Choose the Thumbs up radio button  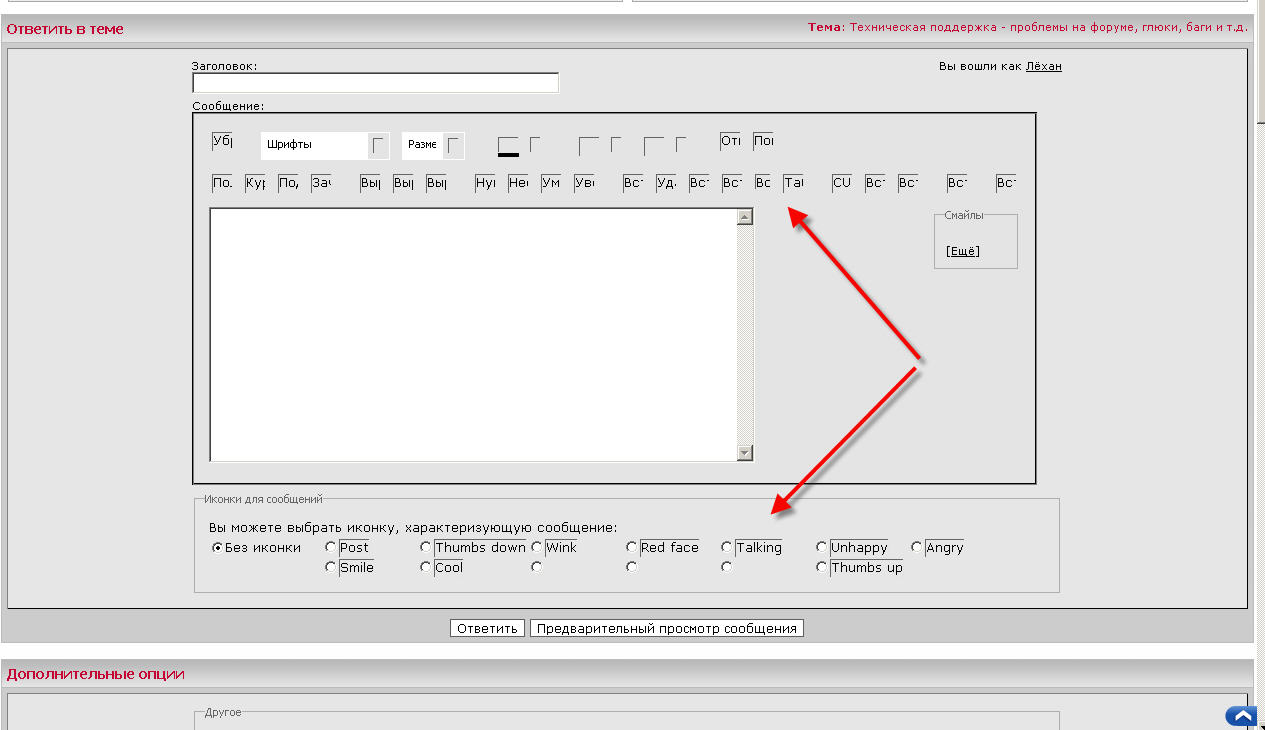pyautogui.click(x=822, y=567)
